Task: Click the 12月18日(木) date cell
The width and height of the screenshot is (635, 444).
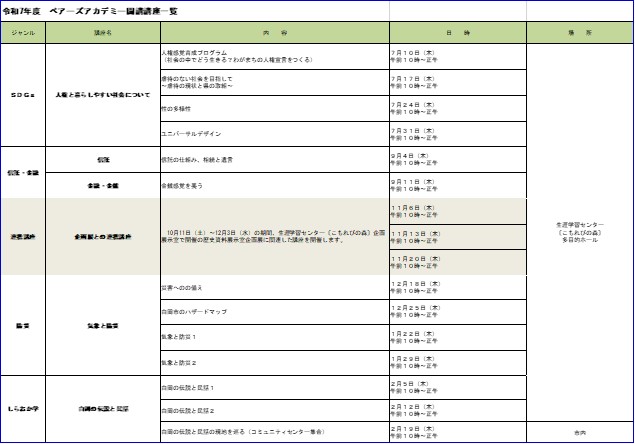Action: point(458,288)
